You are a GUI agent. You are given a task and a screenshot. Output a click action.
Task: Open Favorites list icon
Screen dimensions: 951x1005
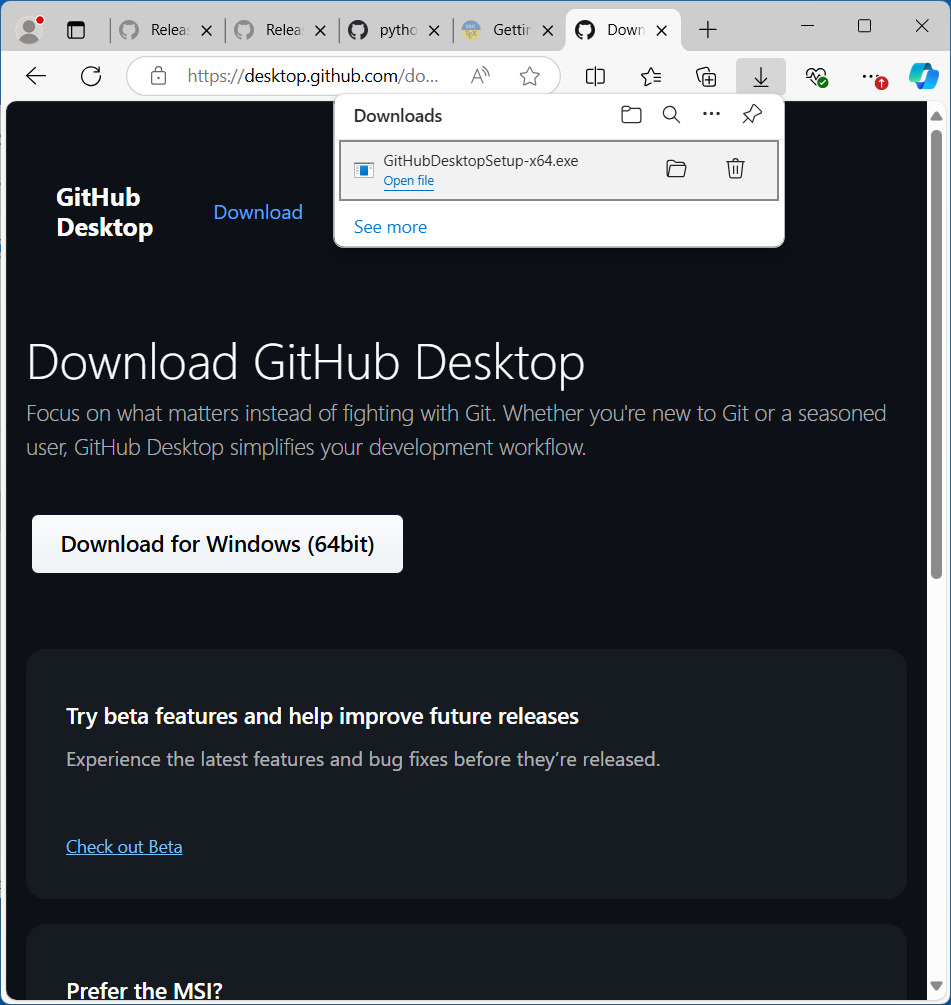pos(651,77)
